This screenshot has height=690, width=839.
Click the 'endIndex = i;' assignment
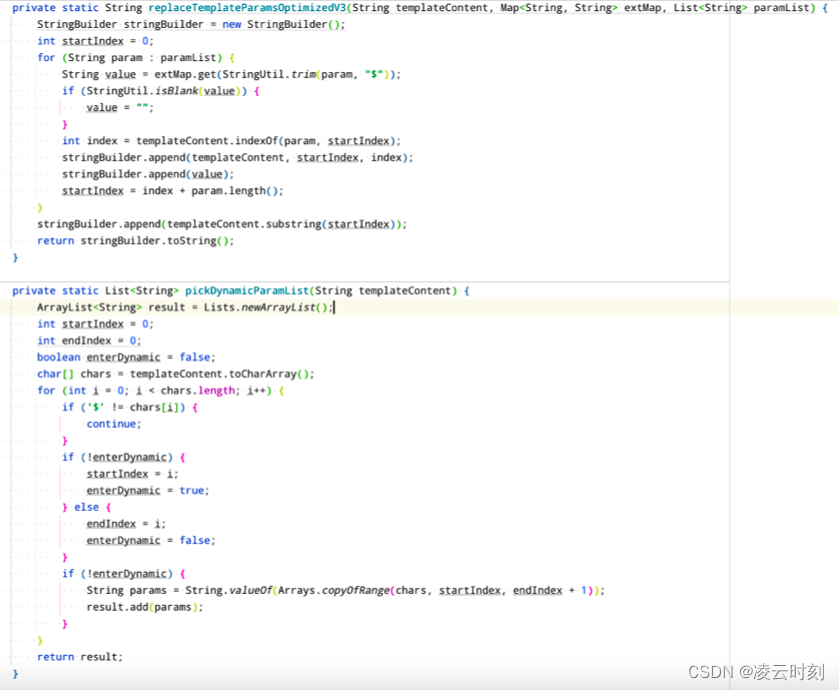126,523
